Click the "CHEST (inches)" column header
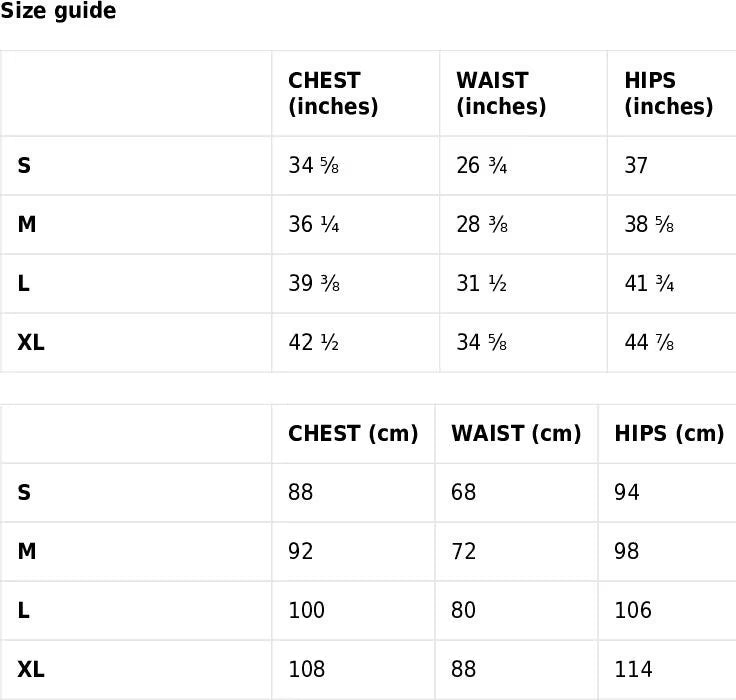Viewport: 736px width, 700px height. click(333, 94)
